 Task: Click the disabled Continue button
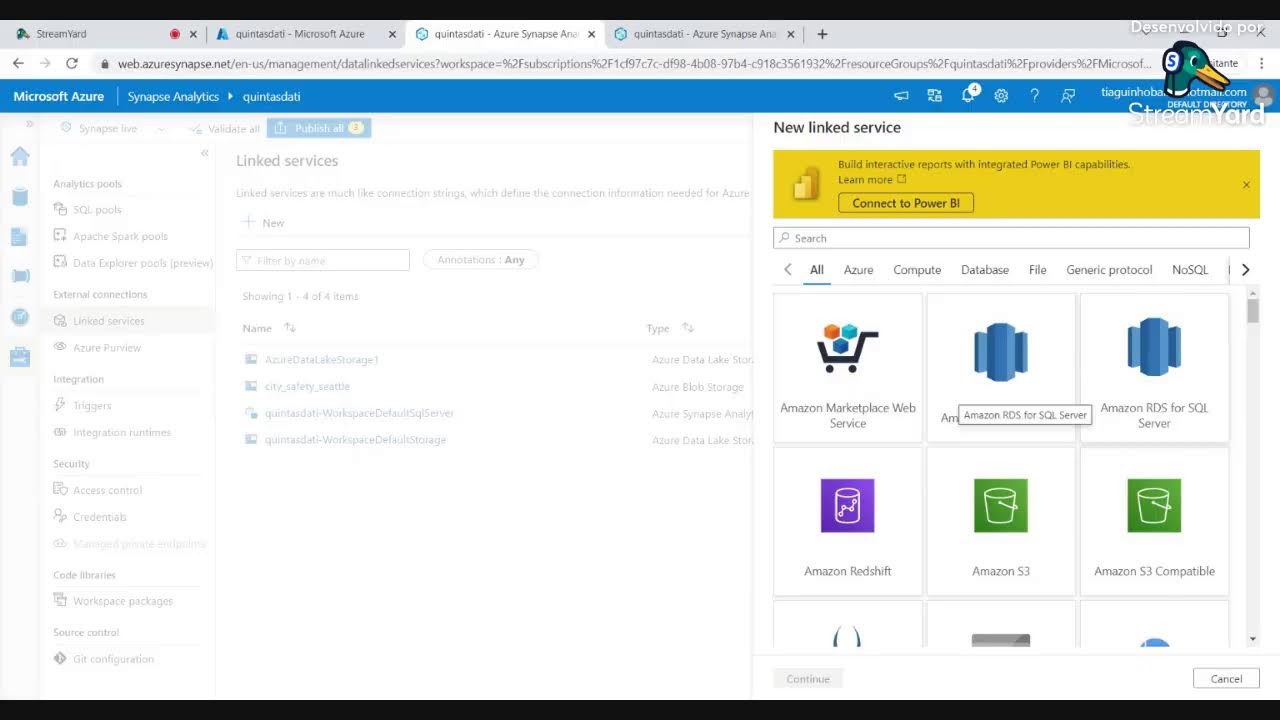coord(808,679)
